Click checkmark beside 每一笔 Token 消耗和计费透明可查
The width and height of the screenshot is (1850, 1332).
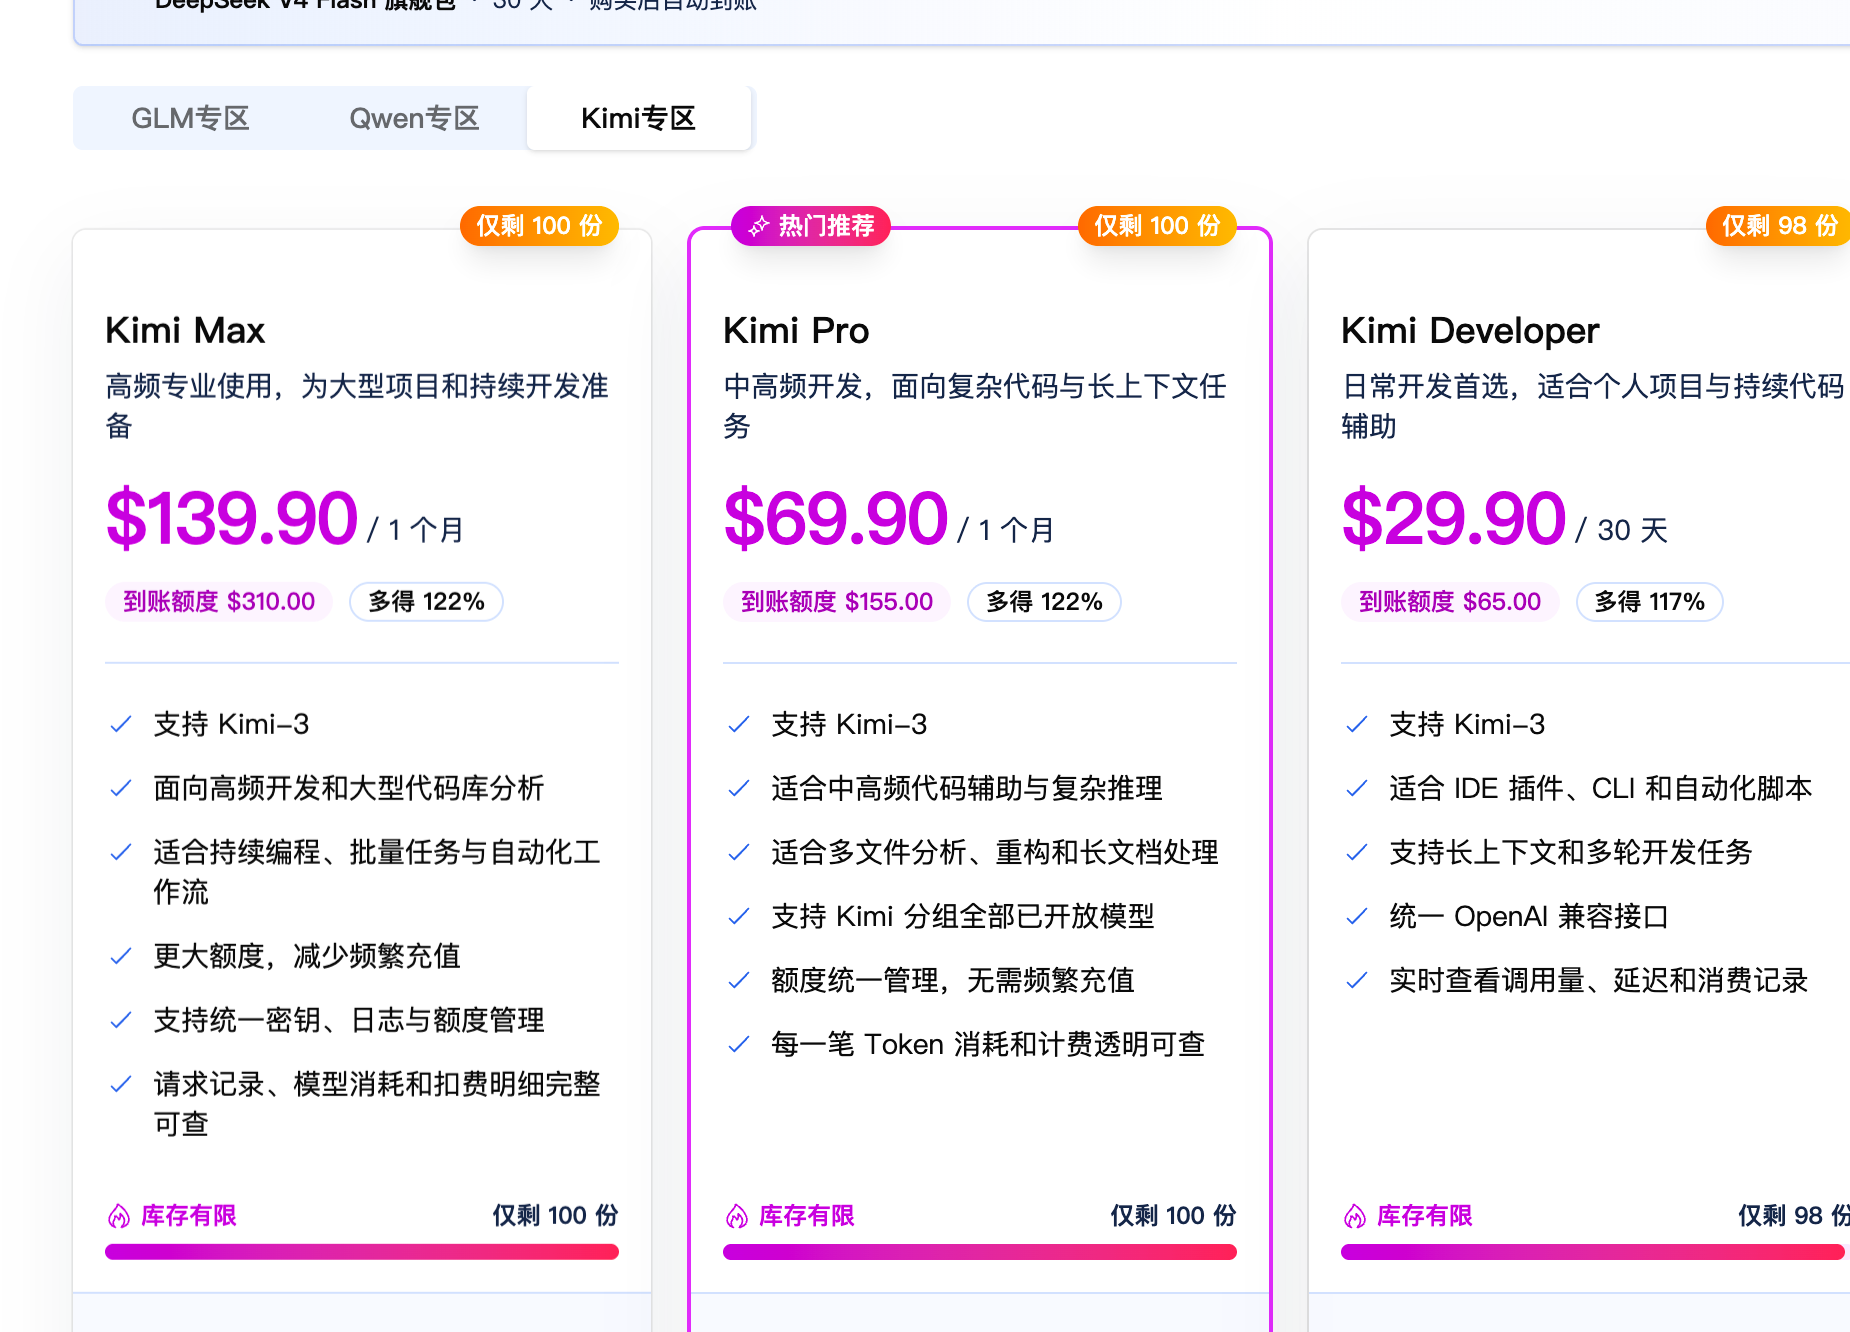739,1045
